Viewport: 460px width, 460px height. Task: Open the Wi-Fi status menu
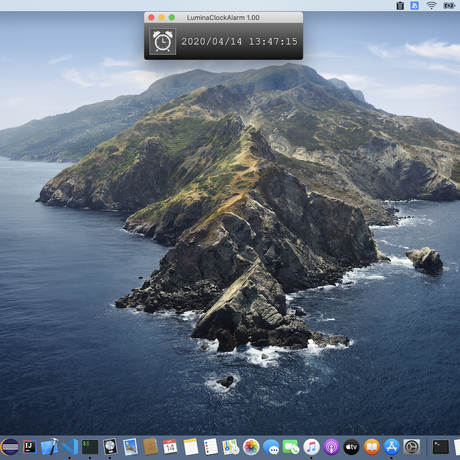(431, 5)
